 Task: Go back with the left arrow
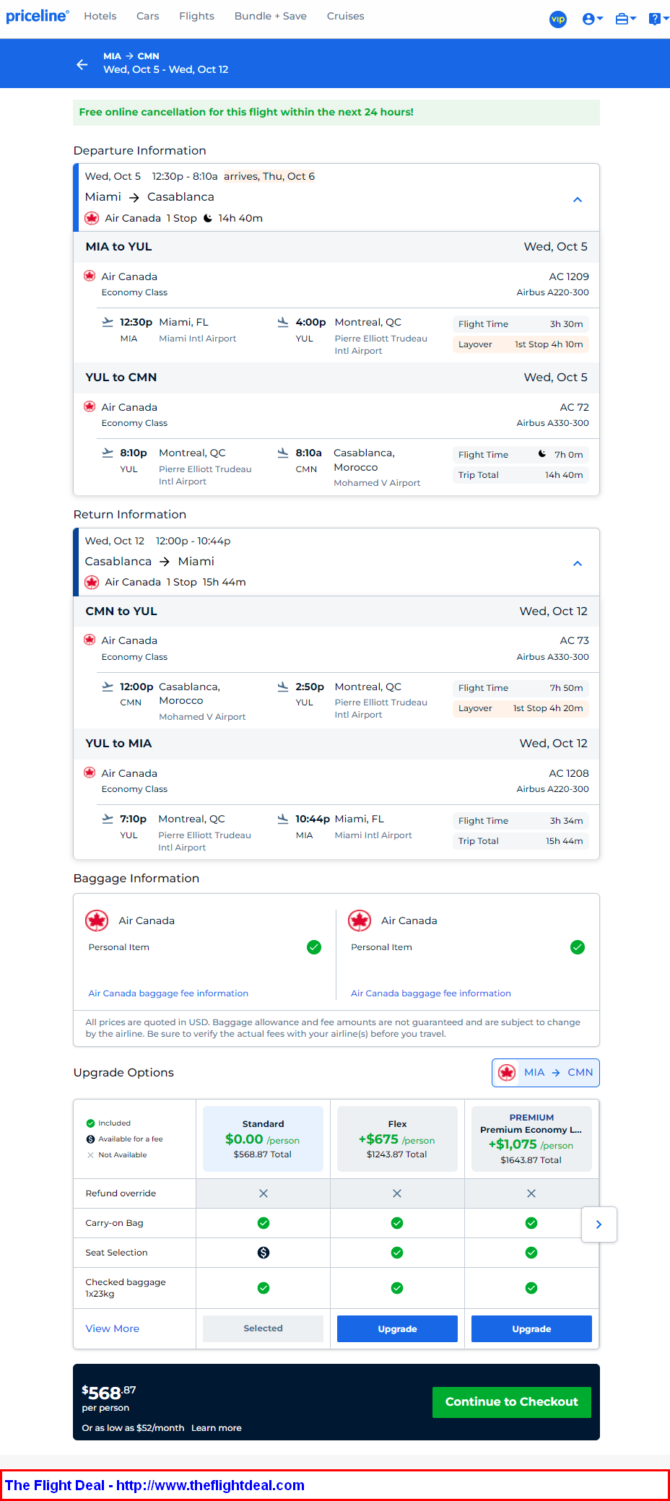point(82,64)
